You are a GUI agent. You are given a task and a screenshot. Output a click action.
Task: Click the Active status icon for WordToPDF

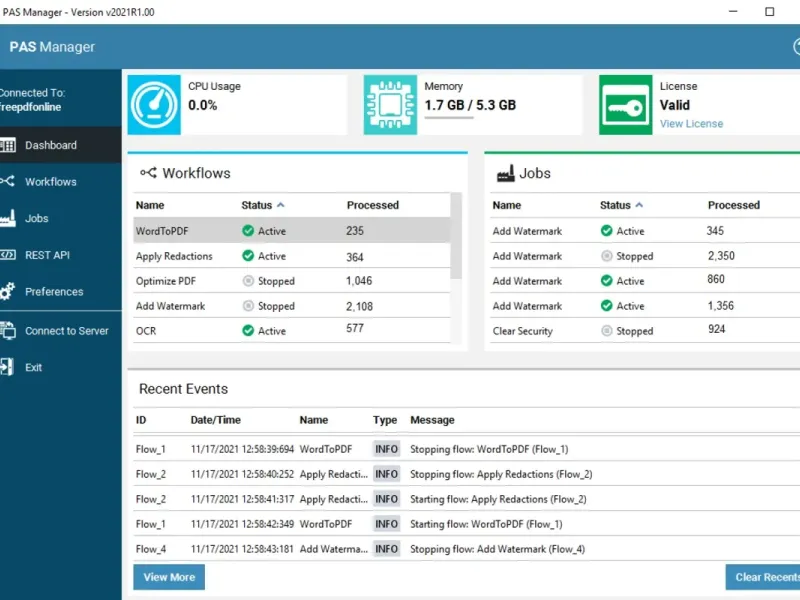248,231
